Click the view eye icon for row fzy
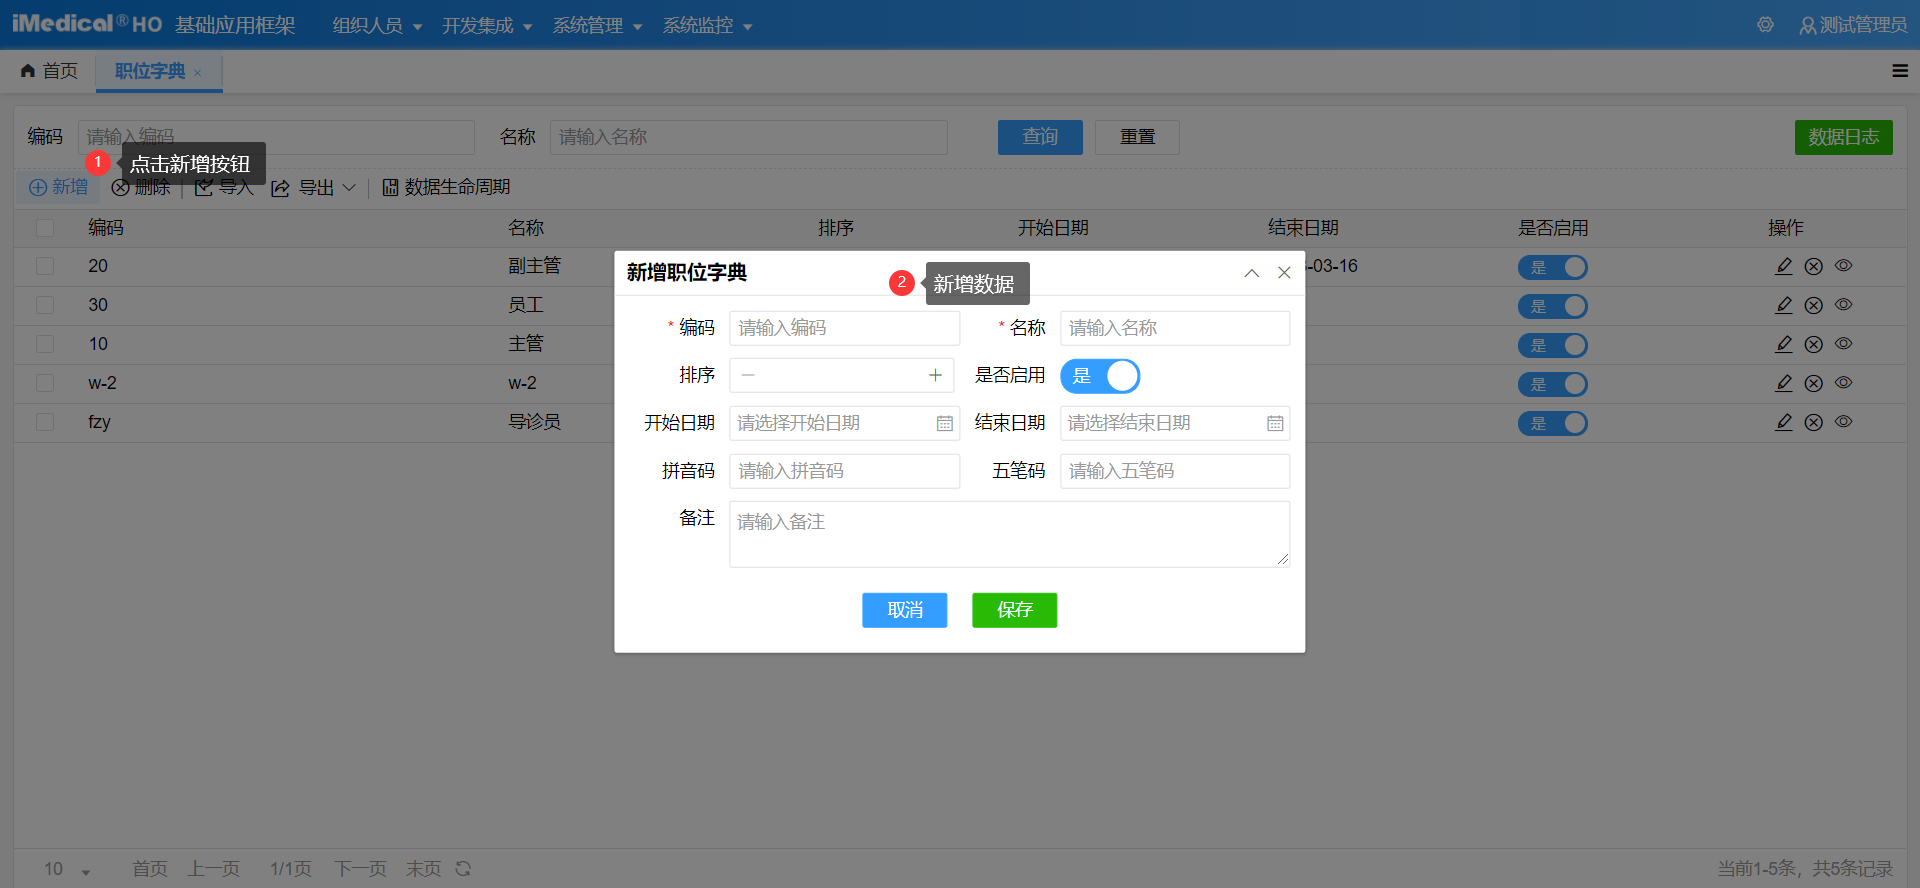The image size is (1920, 888). click(x=1844, y=422)
